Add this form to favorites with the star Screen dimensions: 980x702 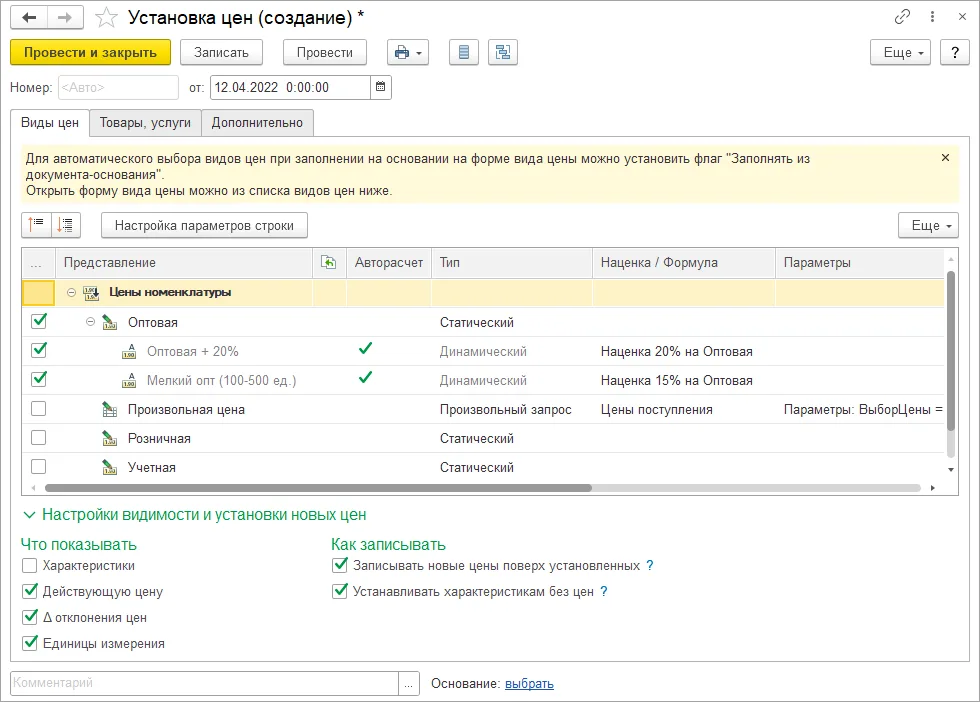tap(106, 18)
